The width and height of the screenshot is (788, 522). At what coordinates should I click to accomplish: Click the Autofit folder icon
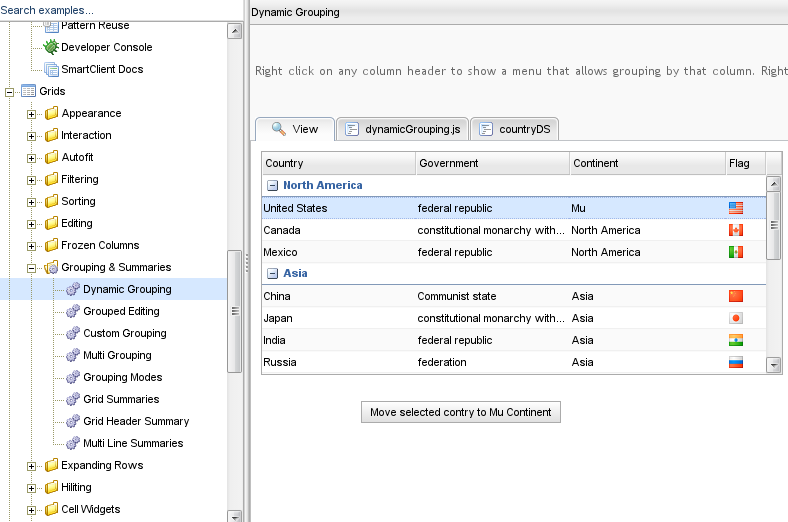click(51, 157)
